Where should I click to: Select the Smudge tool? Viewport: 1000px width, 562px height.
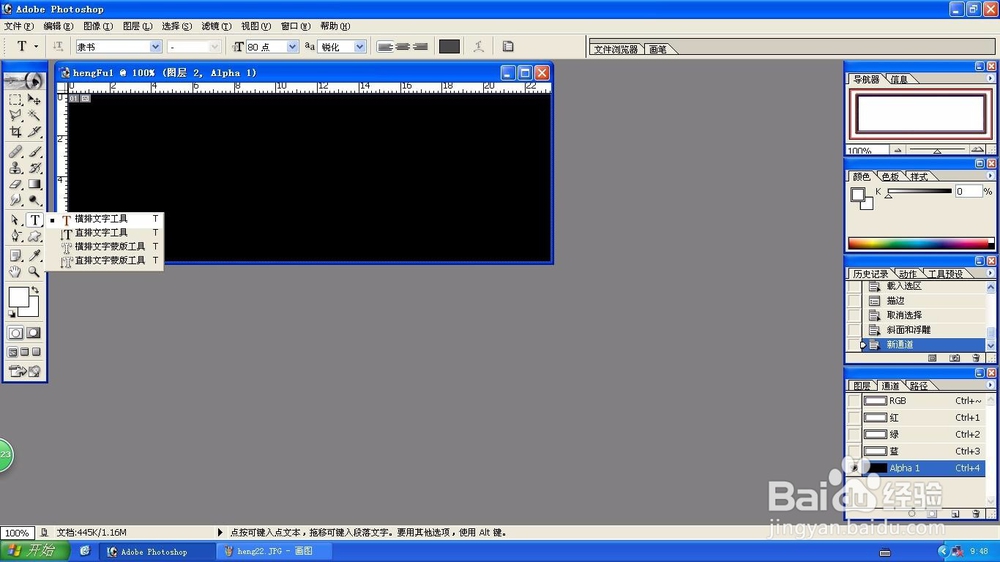click(x=15, y=200)
